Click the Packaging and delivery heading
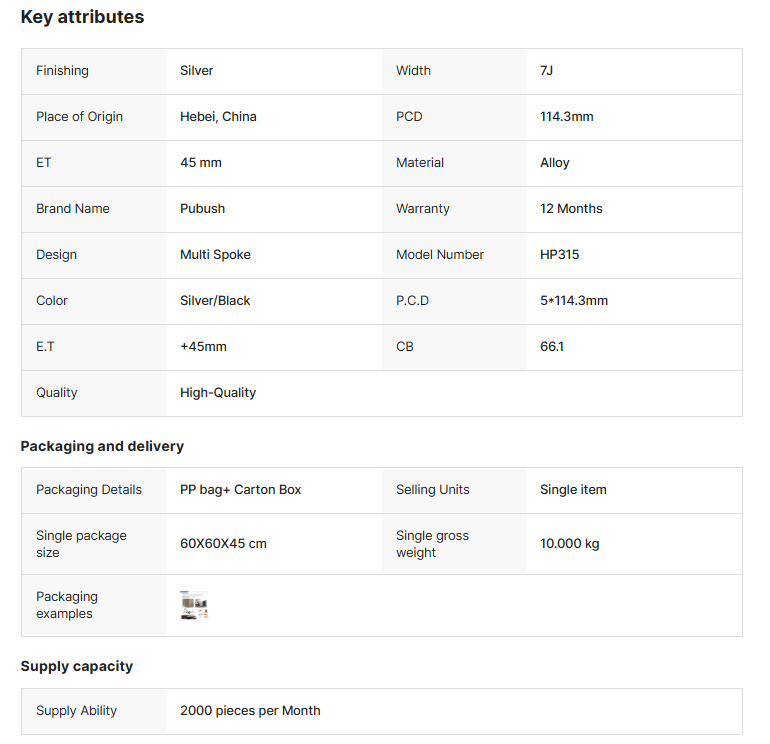The height and width of the screenshot is (744, 770). pyautogui.click(x=102, y=446)
